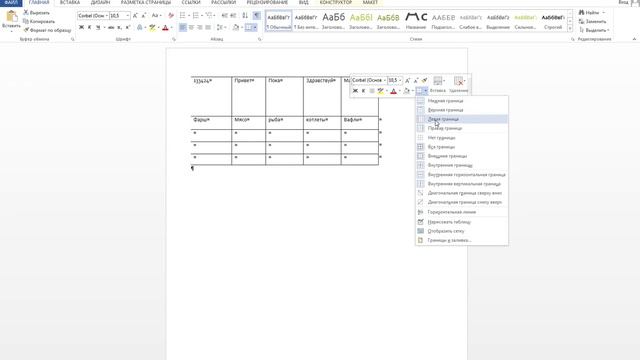Align text right in ribbon
640x360 pixels.
click(x=200, y=27)
